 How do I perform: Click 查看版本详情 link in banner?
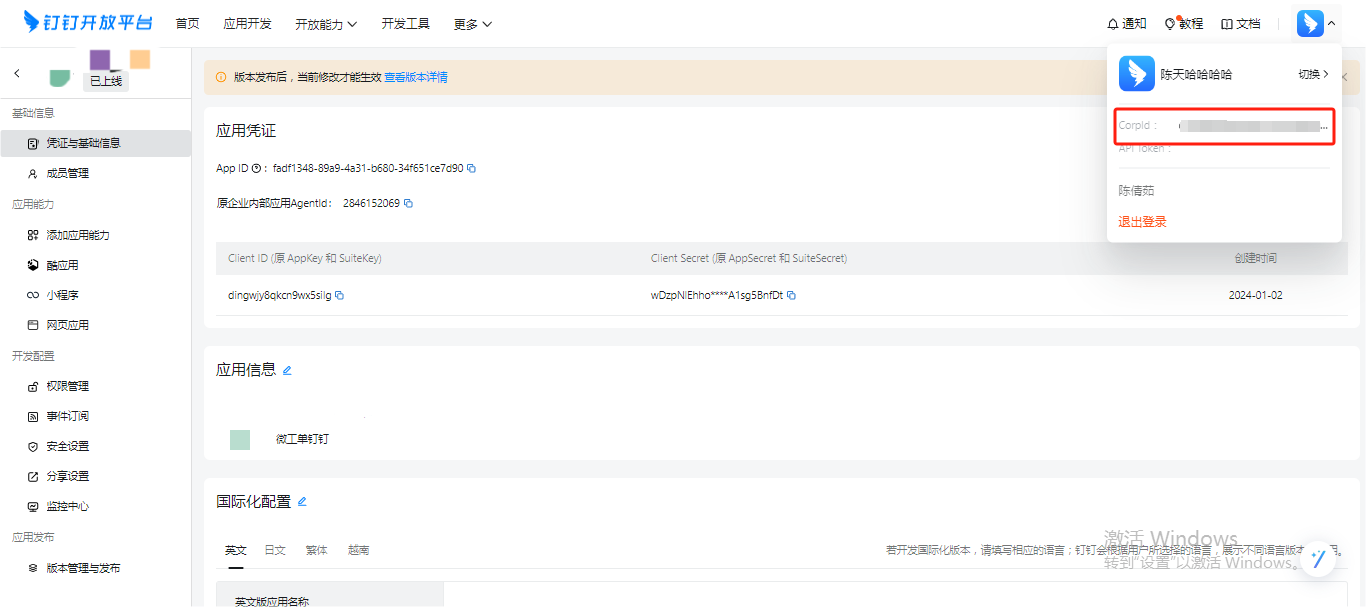(x=416, y=77)
